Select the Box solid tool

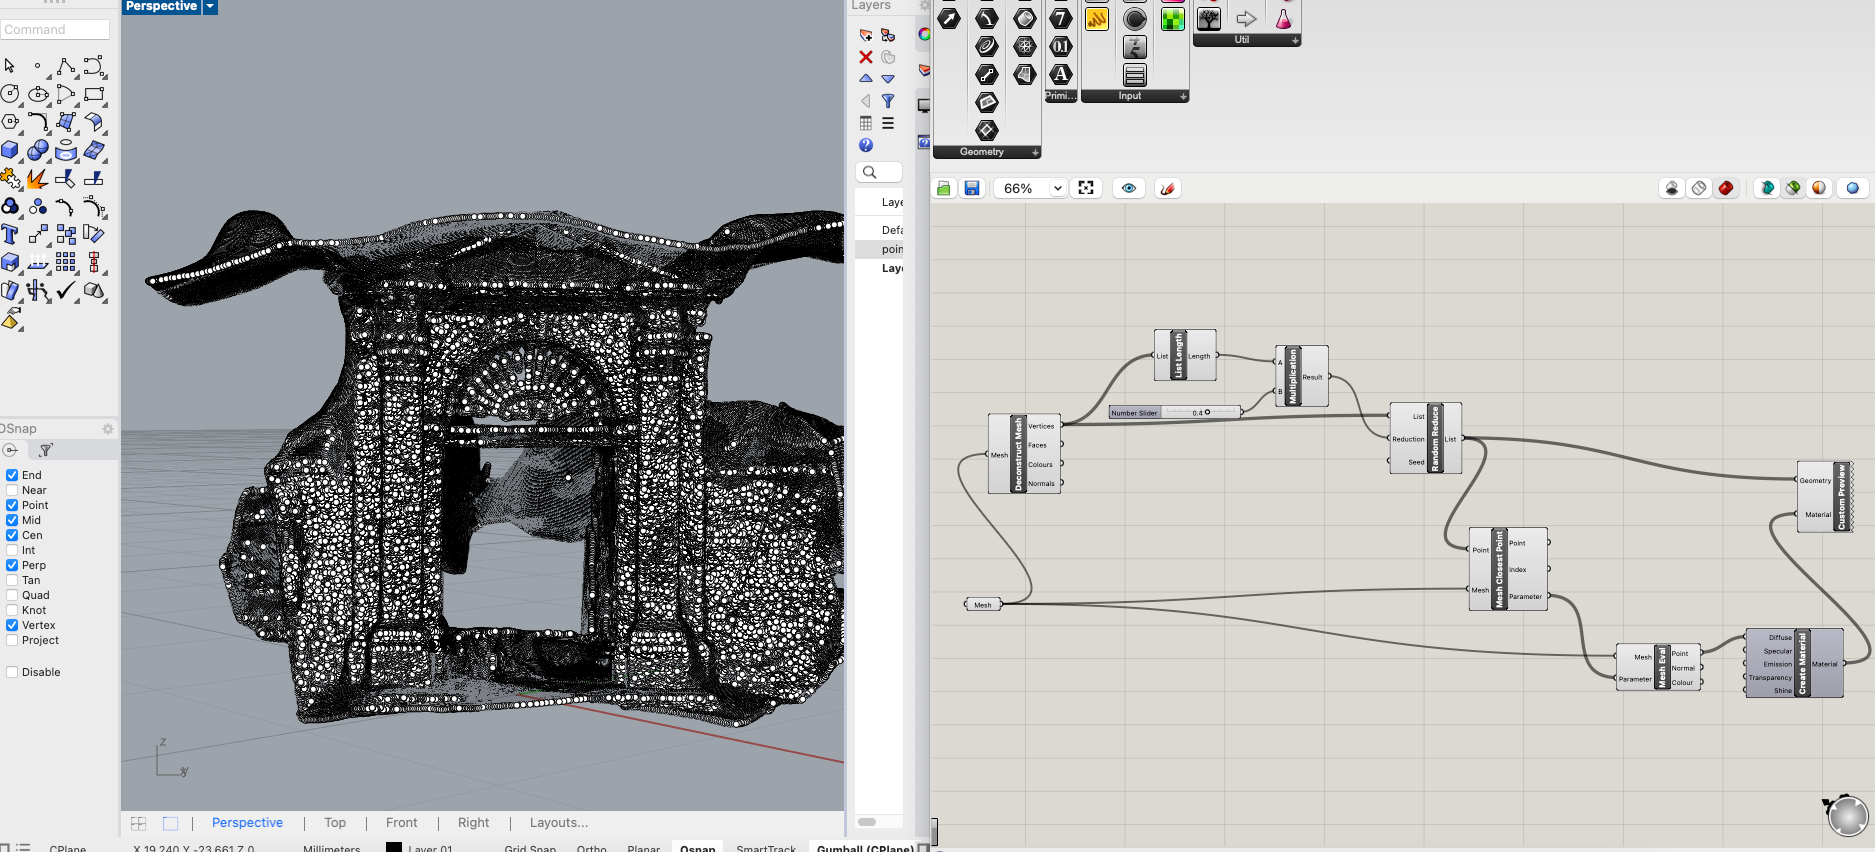coord(10,150)
